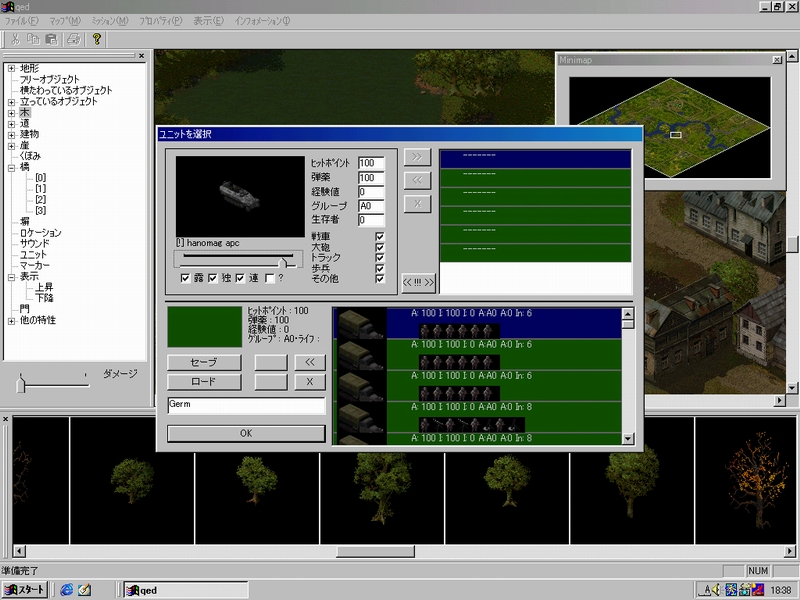Expand the 道 tree node

11,124
